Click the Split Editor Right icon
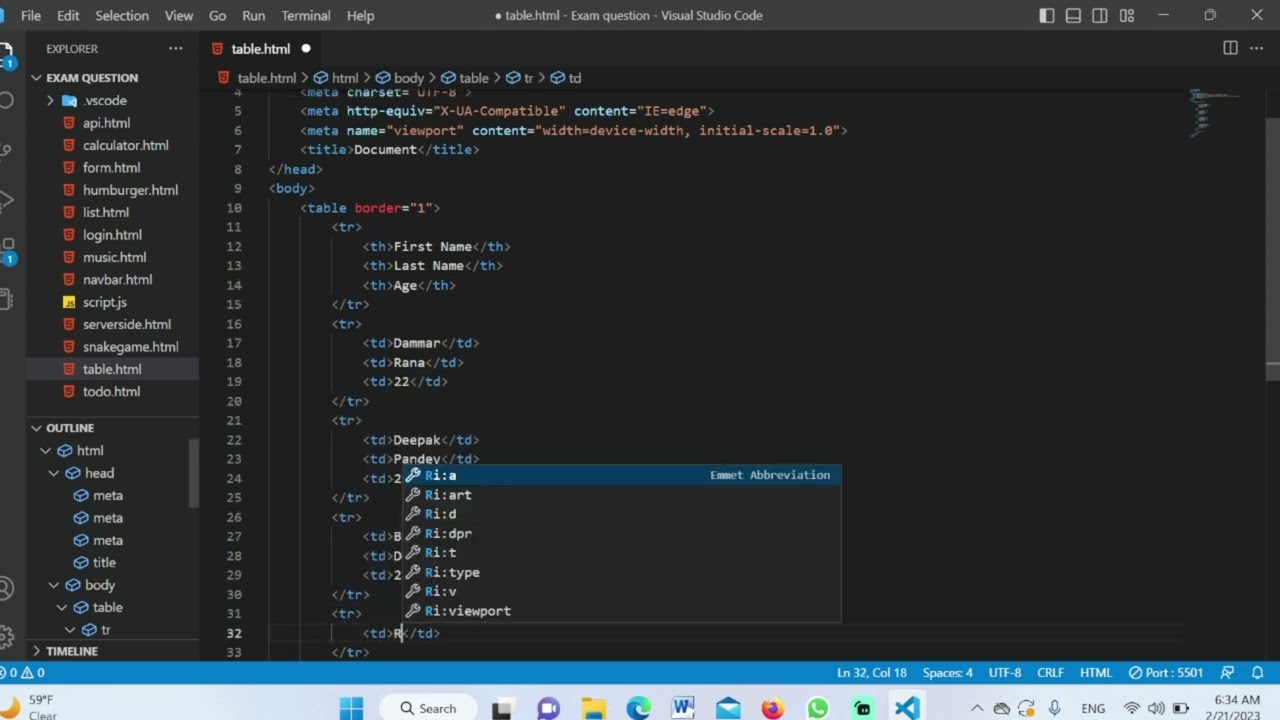The image size is (1280, 720). click(x=1230, y=48)
